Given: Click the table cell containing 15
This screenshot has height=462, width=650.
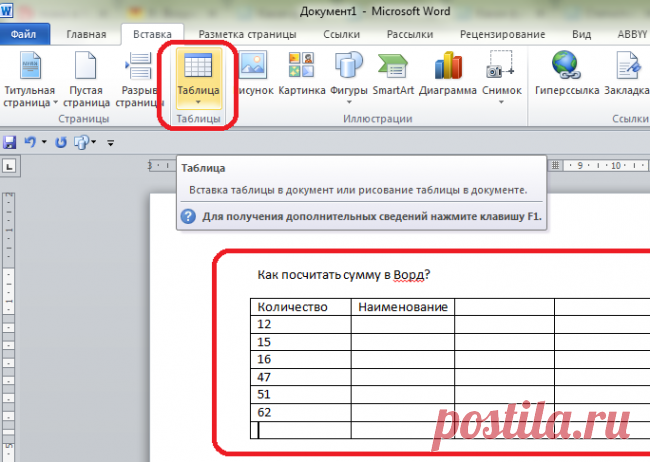Looking at the screenshot, I should (x=301, y=342).
